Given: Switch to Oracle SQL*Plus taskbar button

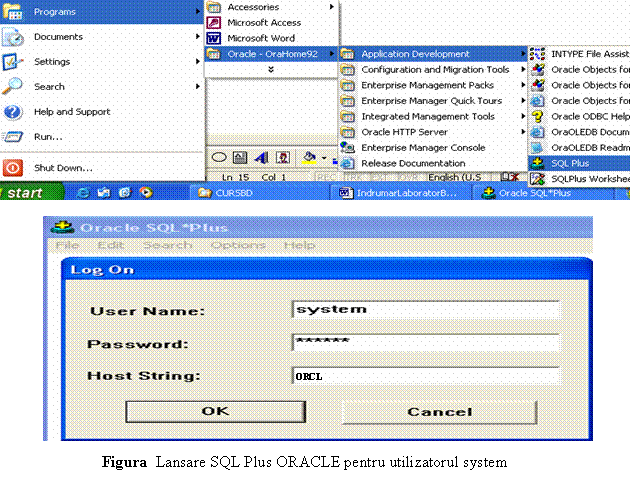Looking at the screenshot, I should tap(542, 193).
